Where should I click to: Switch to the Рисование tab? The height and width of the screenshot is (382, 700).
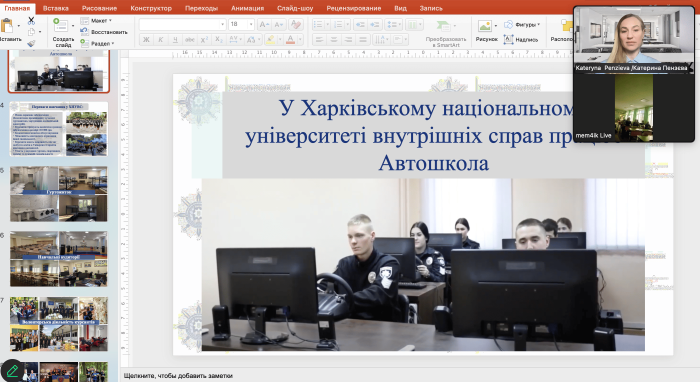(x=99, y=8)
